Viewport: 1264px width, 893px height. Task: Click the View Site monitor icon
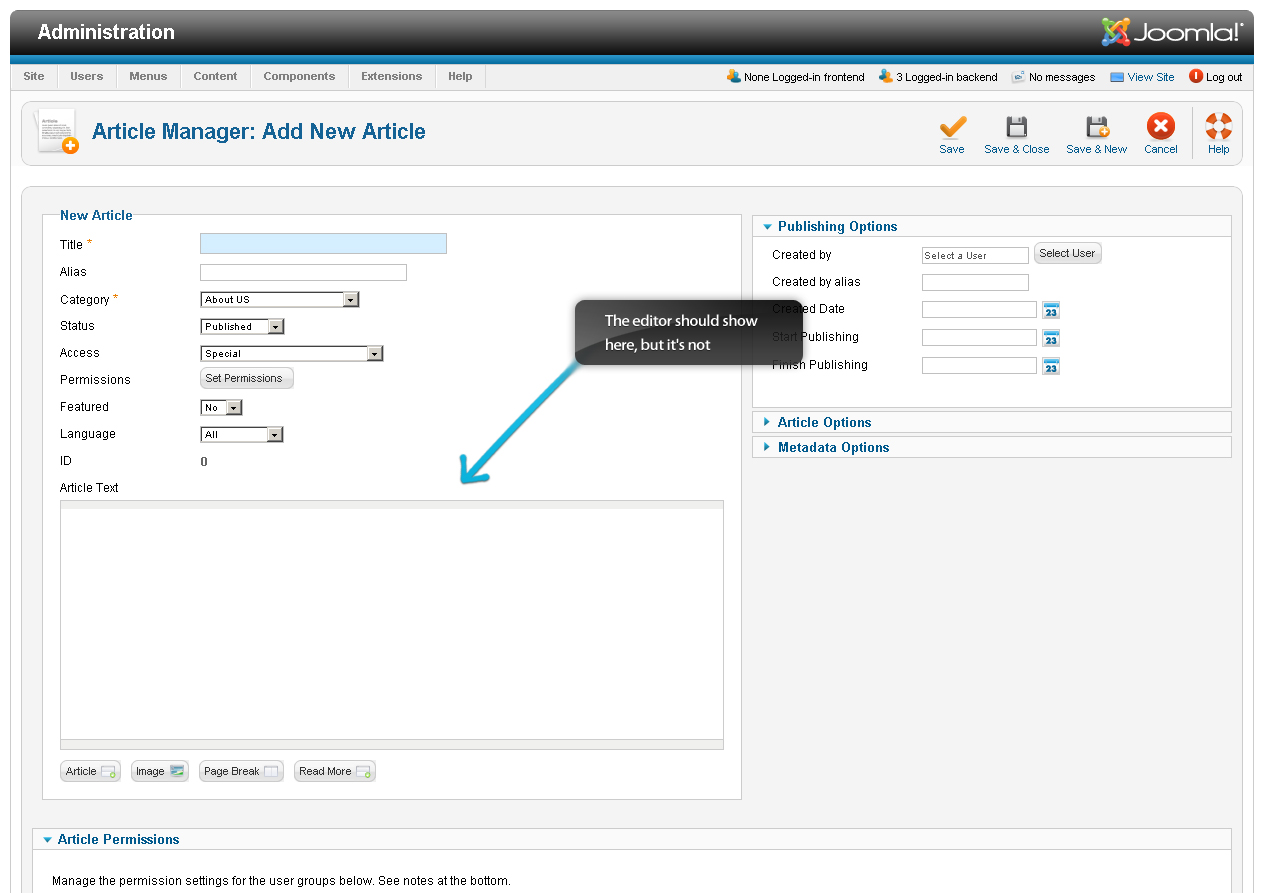tap(1117, 77)
